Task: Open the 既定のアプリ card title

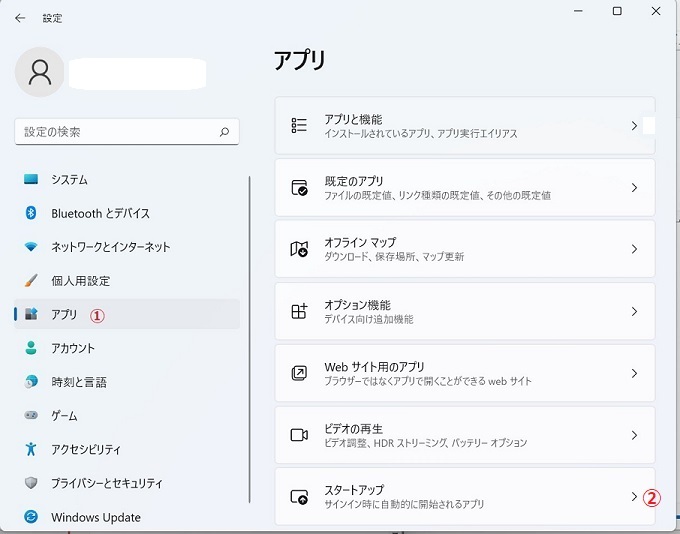Action: (354, 181)
